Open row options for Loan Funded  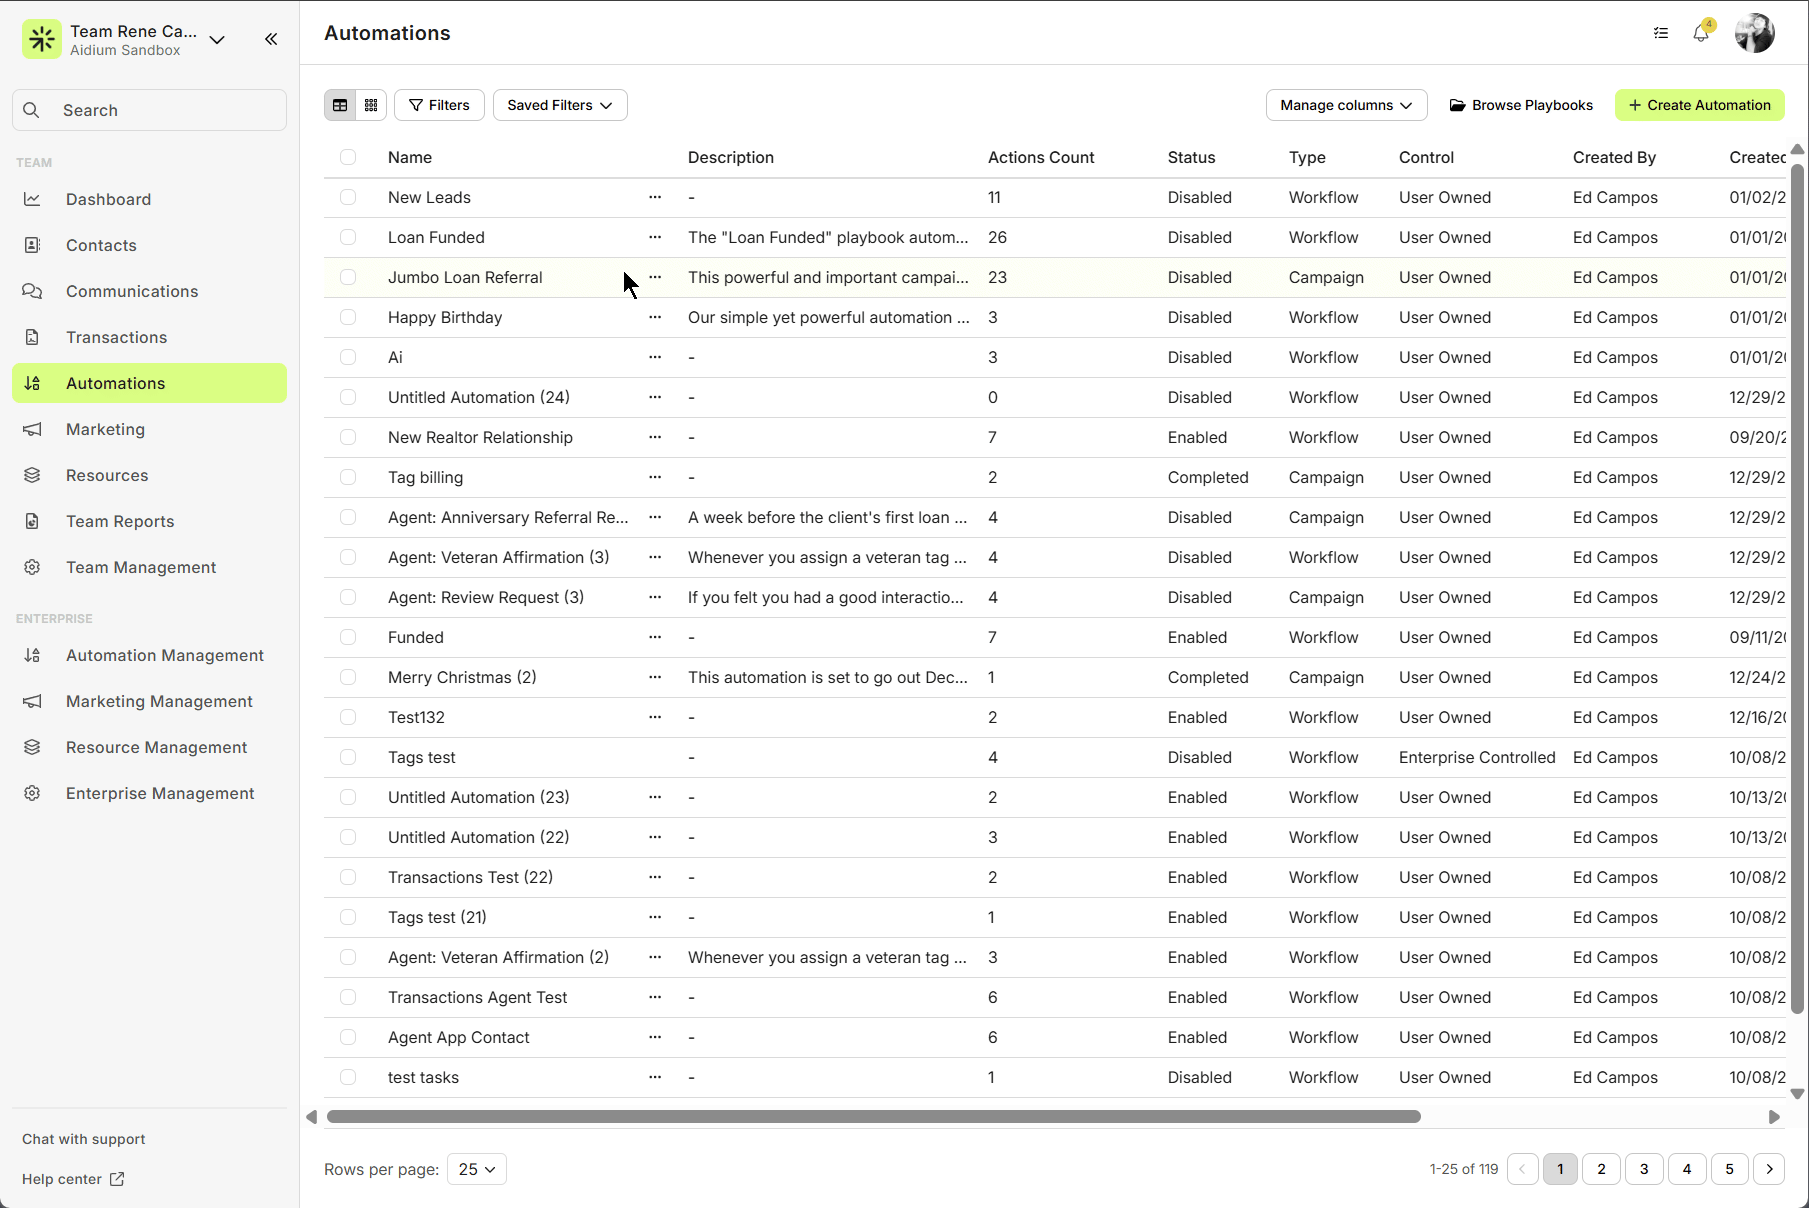655,237
